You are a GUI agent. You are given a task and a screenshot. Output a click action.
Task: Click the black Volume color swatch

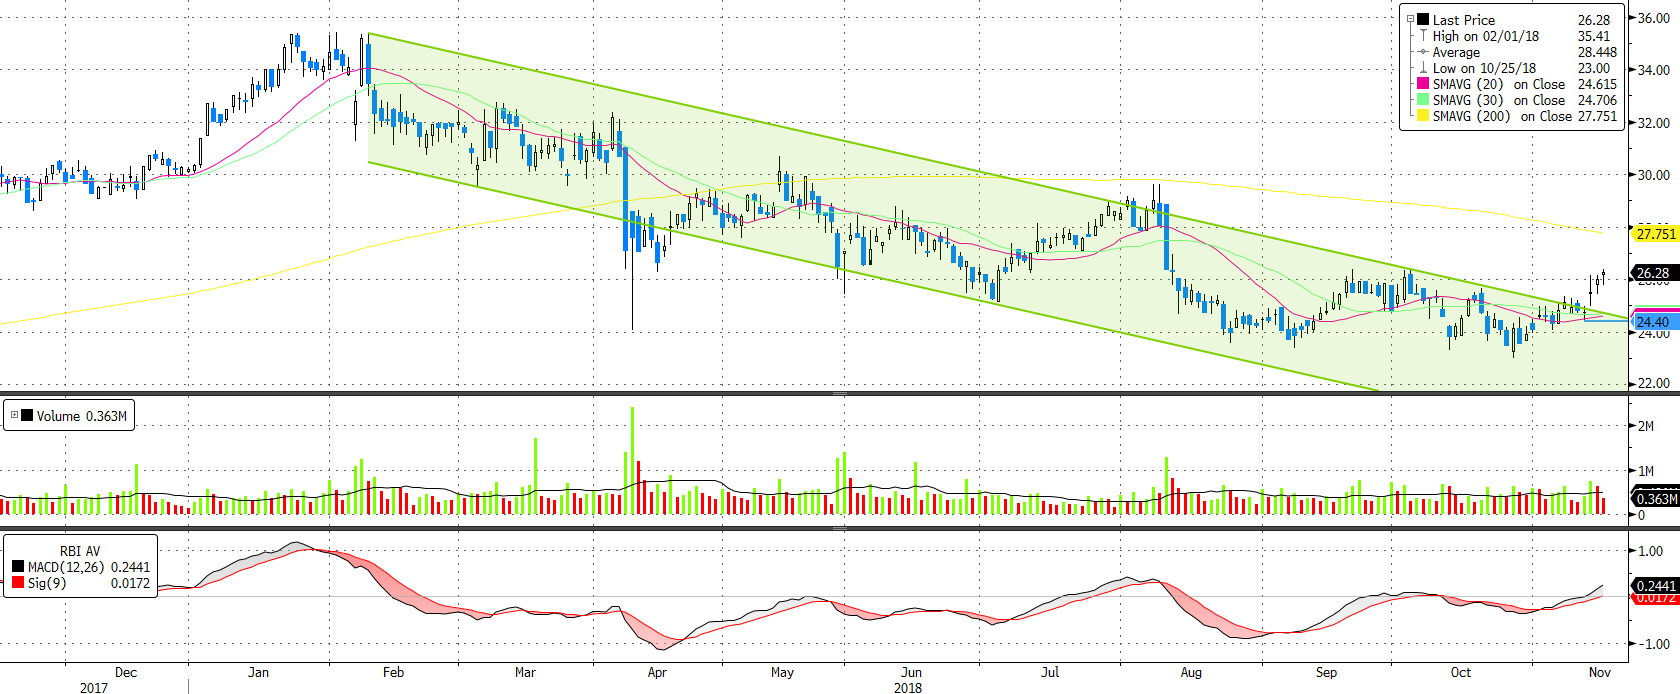click(27, 416)
